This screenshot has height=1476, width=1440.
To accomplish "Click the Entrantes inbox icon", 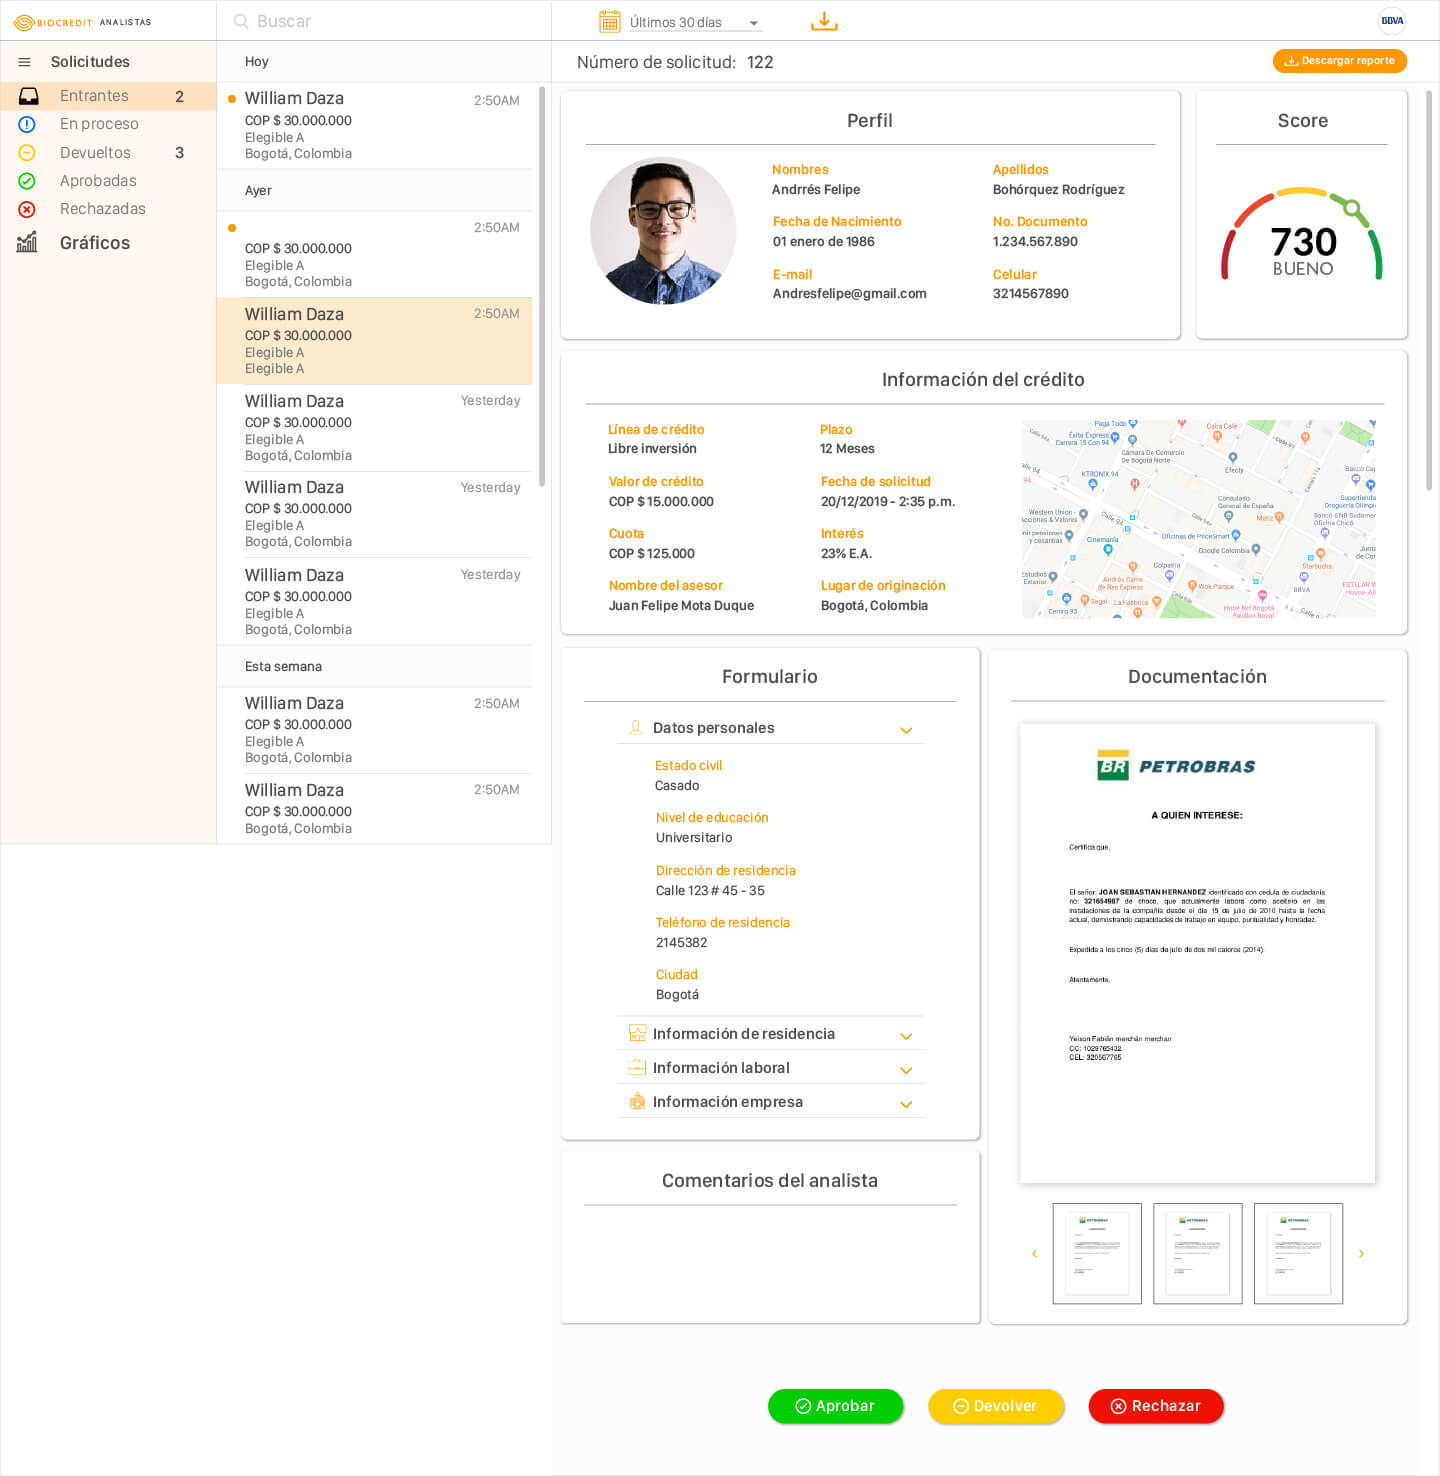I will point(29,96).
